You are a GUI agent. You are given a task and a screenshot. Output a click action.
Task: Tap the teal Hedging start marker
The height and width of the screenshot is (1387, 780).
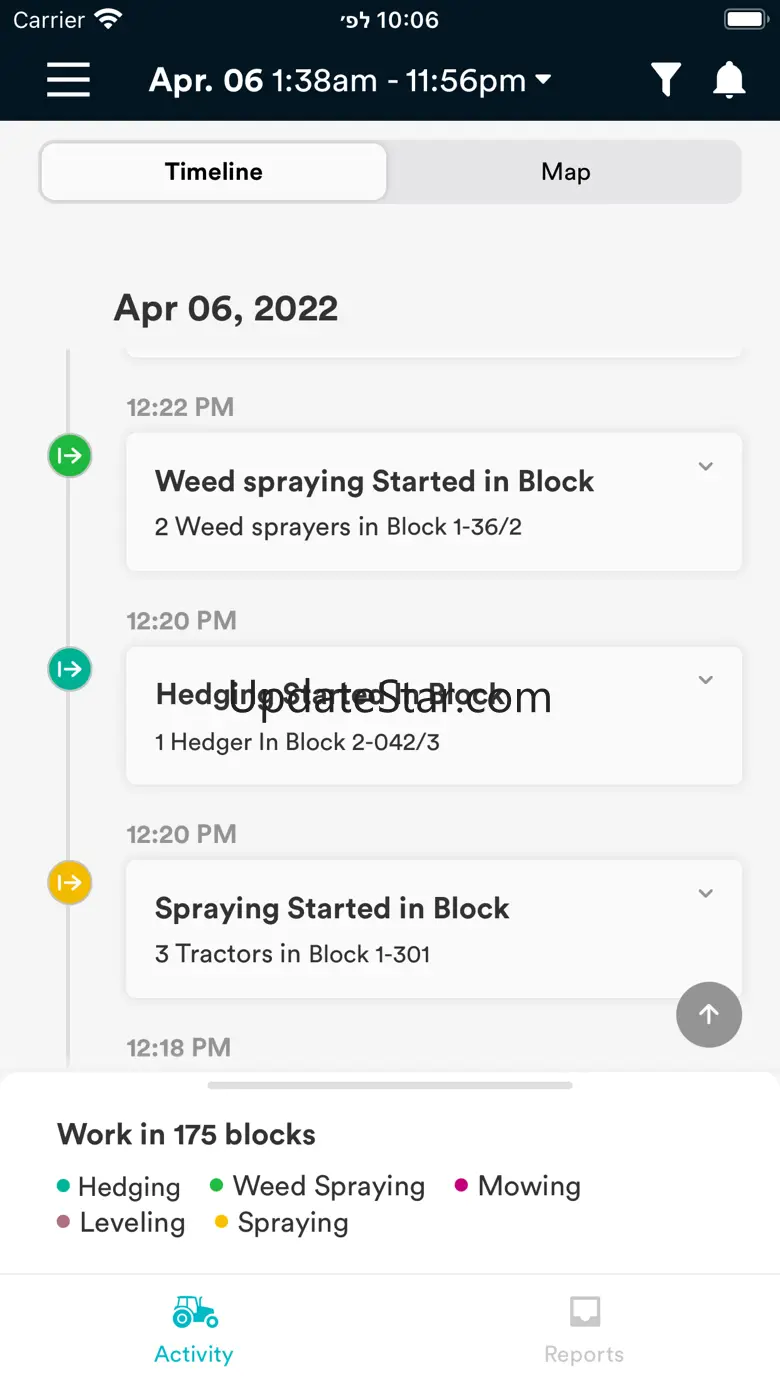click(70, 669)
